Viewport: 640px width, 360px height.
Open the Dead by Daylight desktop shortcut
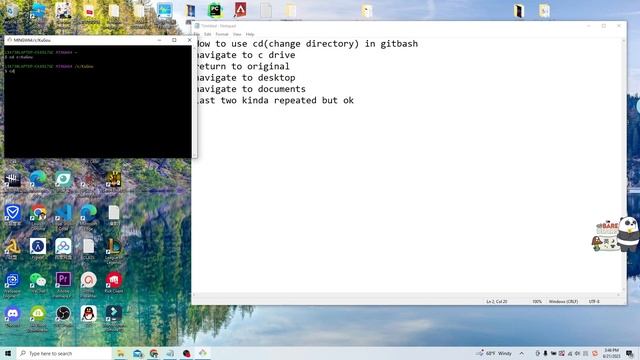coord(13,179)
